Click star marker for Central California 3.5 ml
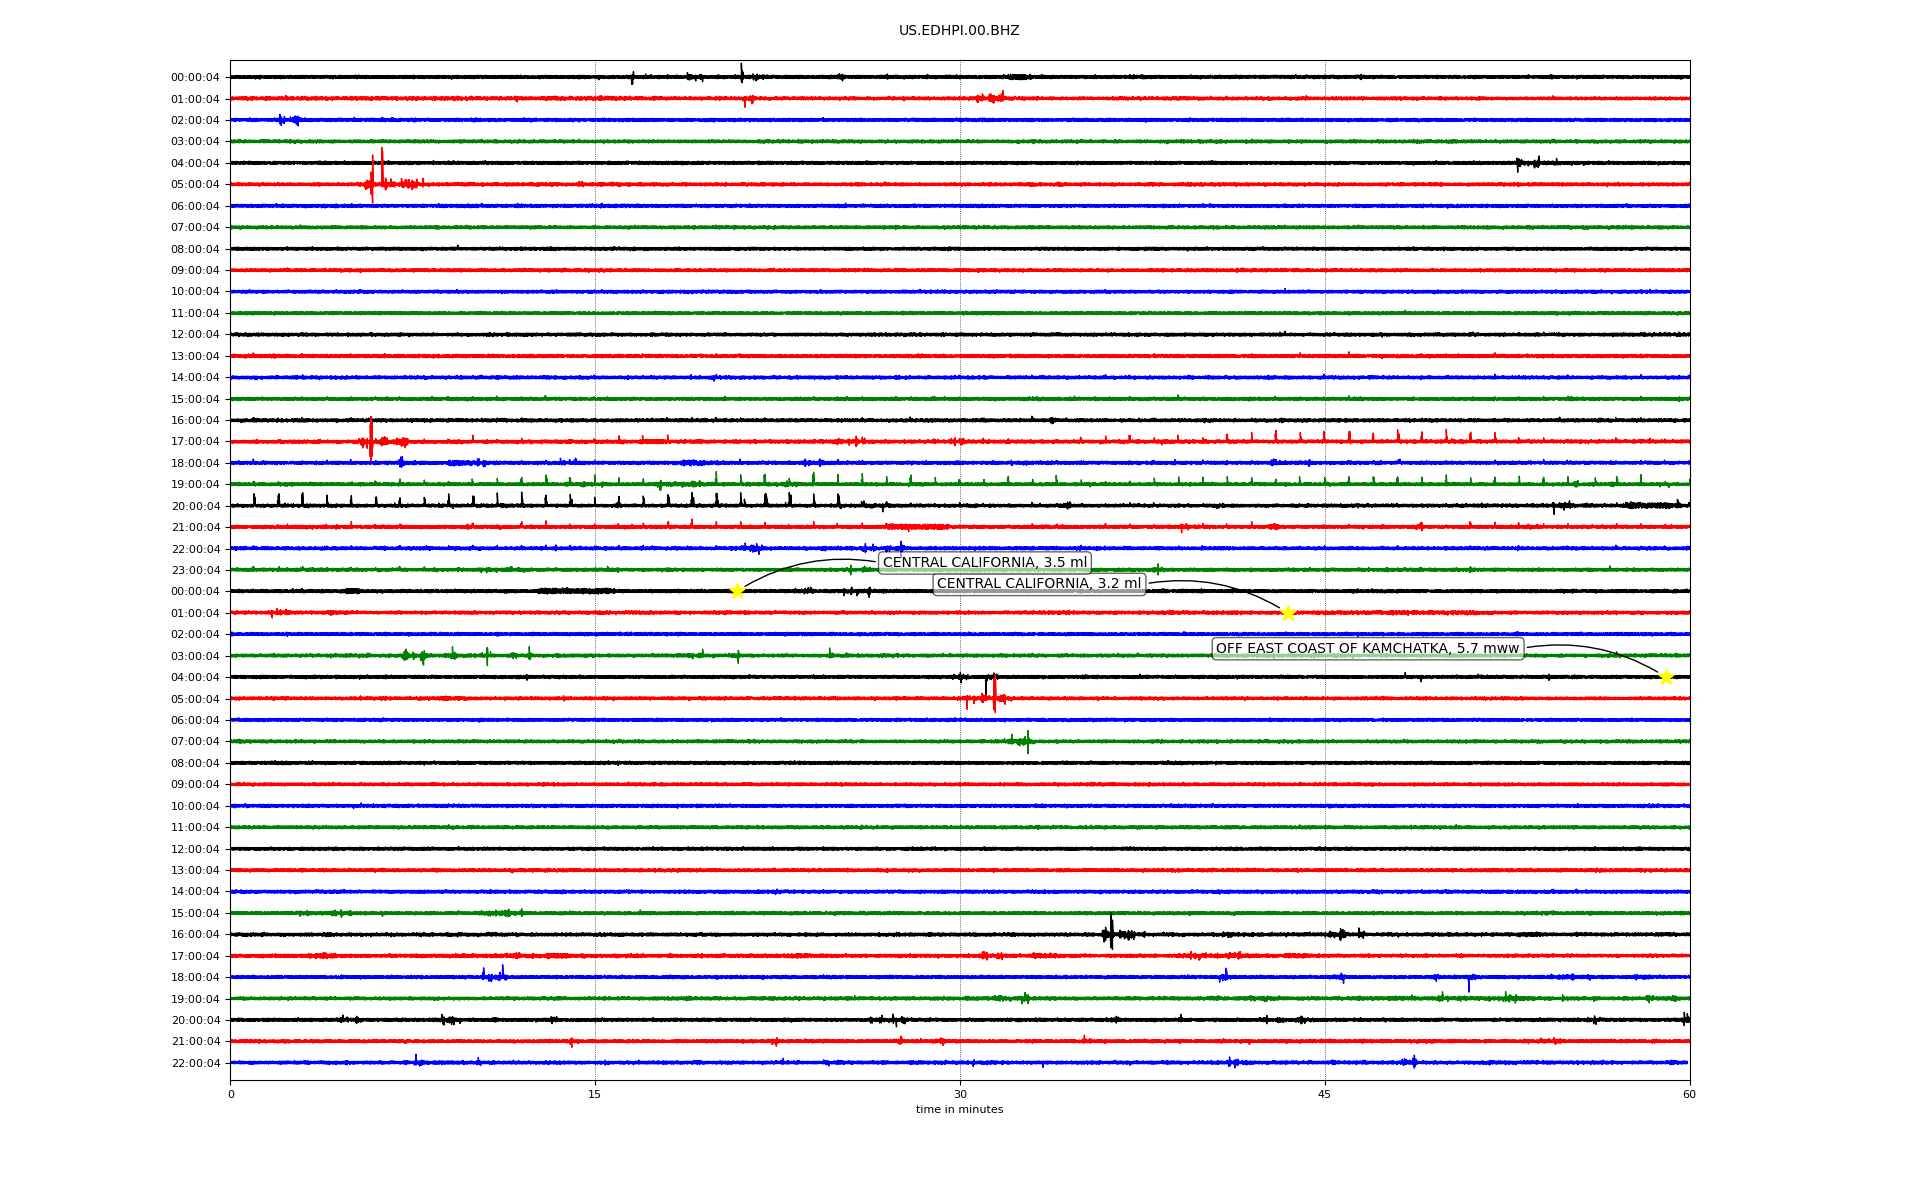This screenshot has width=1920, height=1200. [737, 591]
